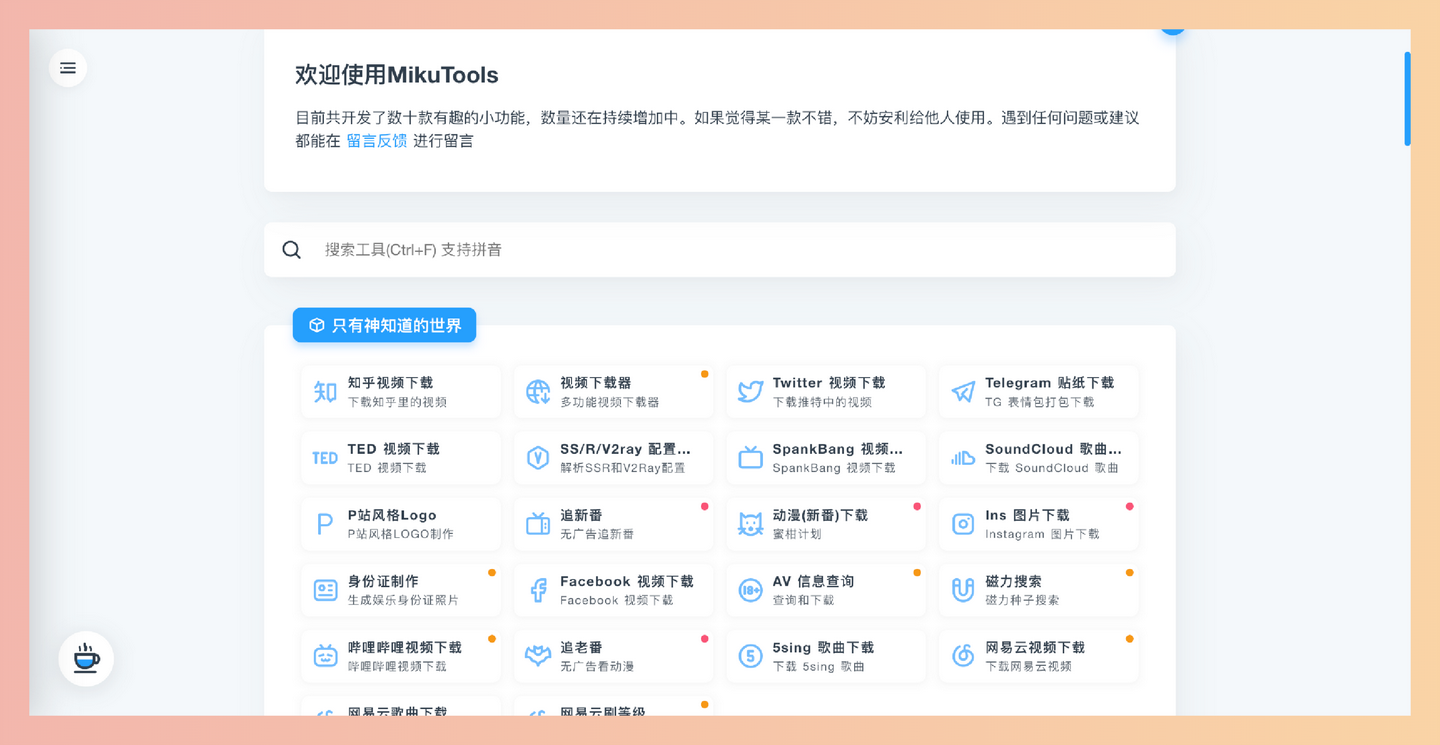Open Twitter 视频下载 tool
The width and height of the screenshot is (1440, 745).
click(826, 391)
